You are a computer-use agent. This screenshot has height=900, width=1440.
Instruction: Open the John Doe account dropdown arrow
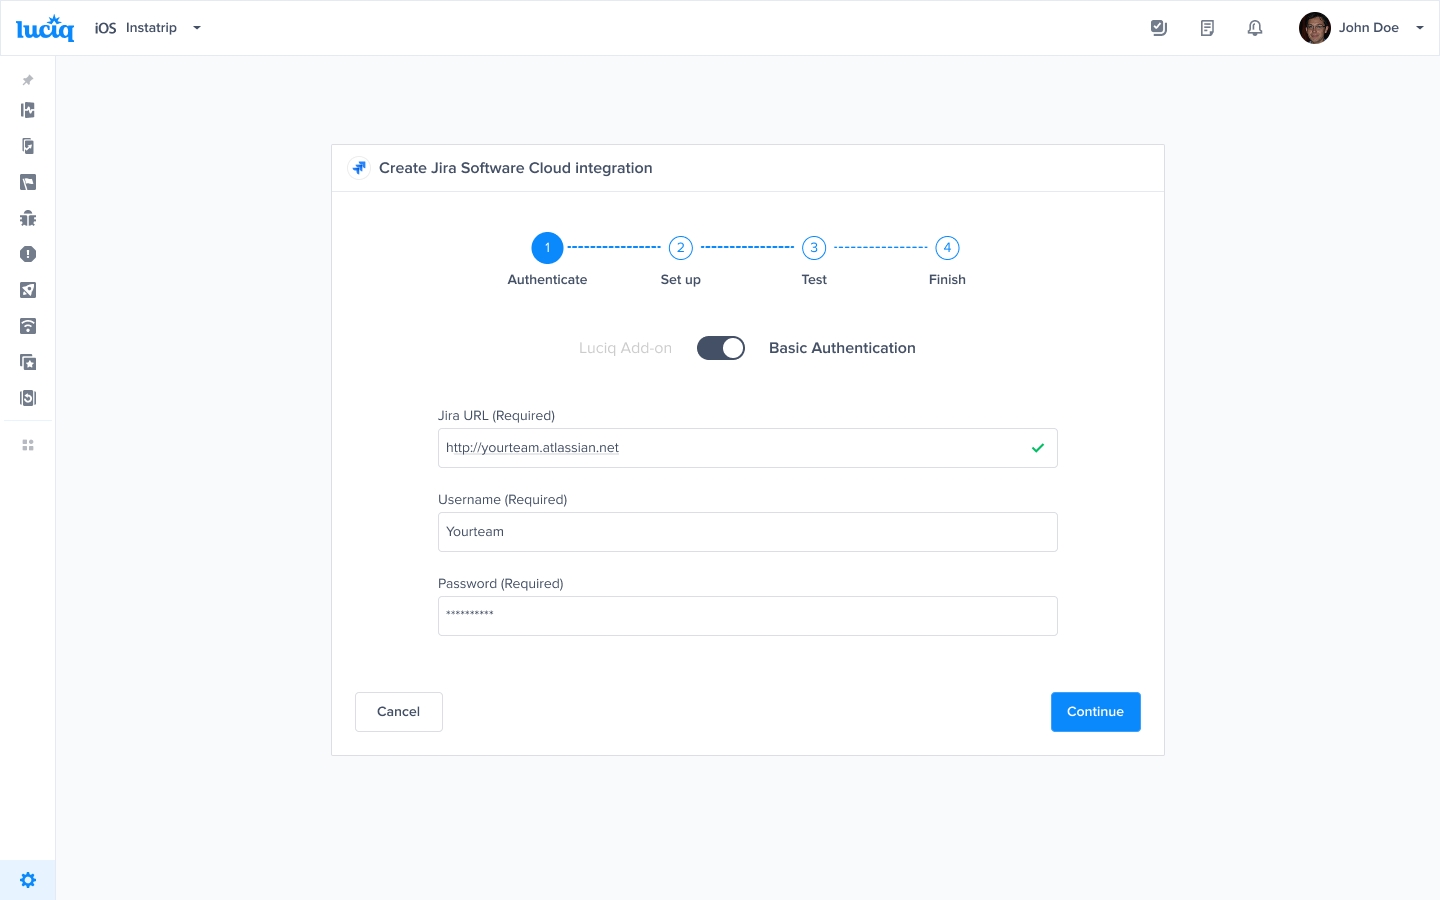click(x=1419, y=28)
